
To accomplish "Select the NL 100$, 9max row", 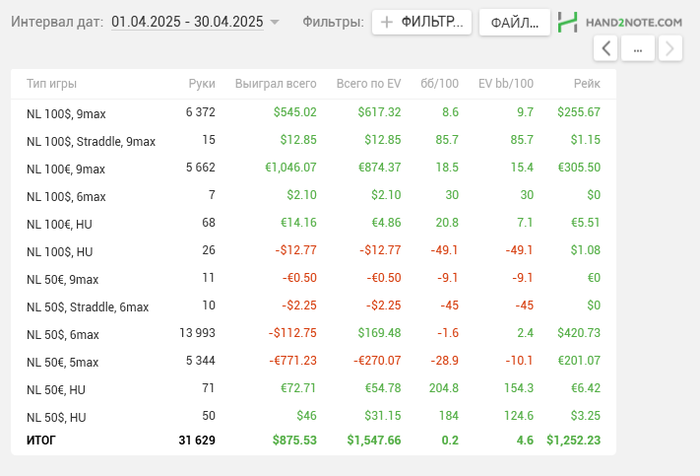I will click(66, 113).
